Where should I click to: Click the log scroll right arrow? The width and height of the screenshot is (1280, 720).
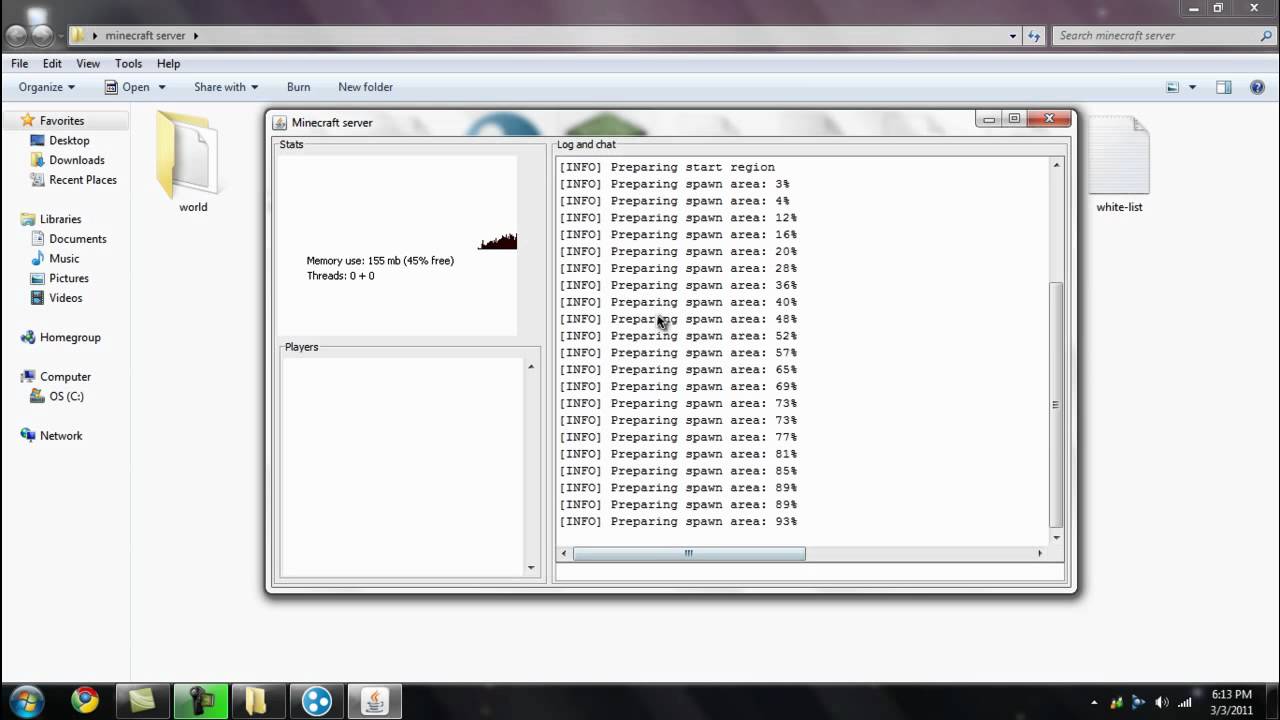tap(1039, 553)
